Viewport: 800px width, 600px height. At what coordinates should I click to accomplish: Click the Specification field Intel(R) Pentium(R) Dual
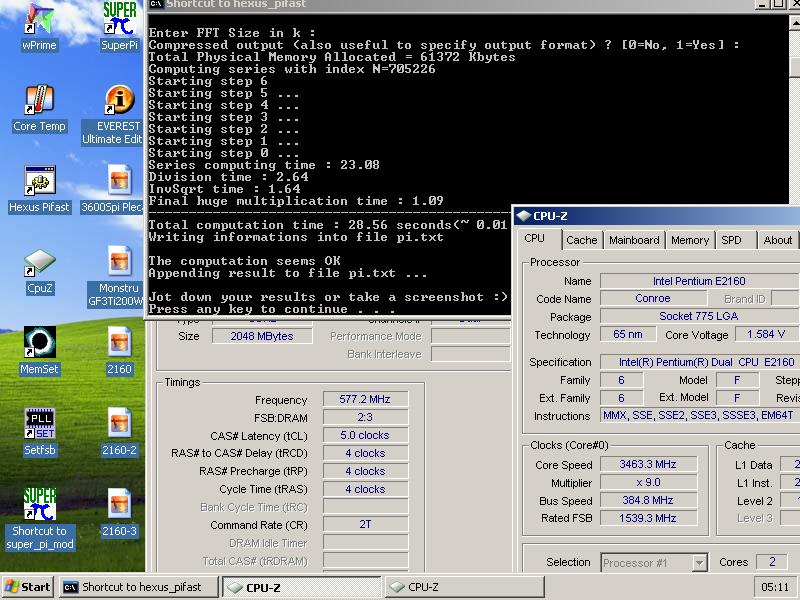(699, 362)
